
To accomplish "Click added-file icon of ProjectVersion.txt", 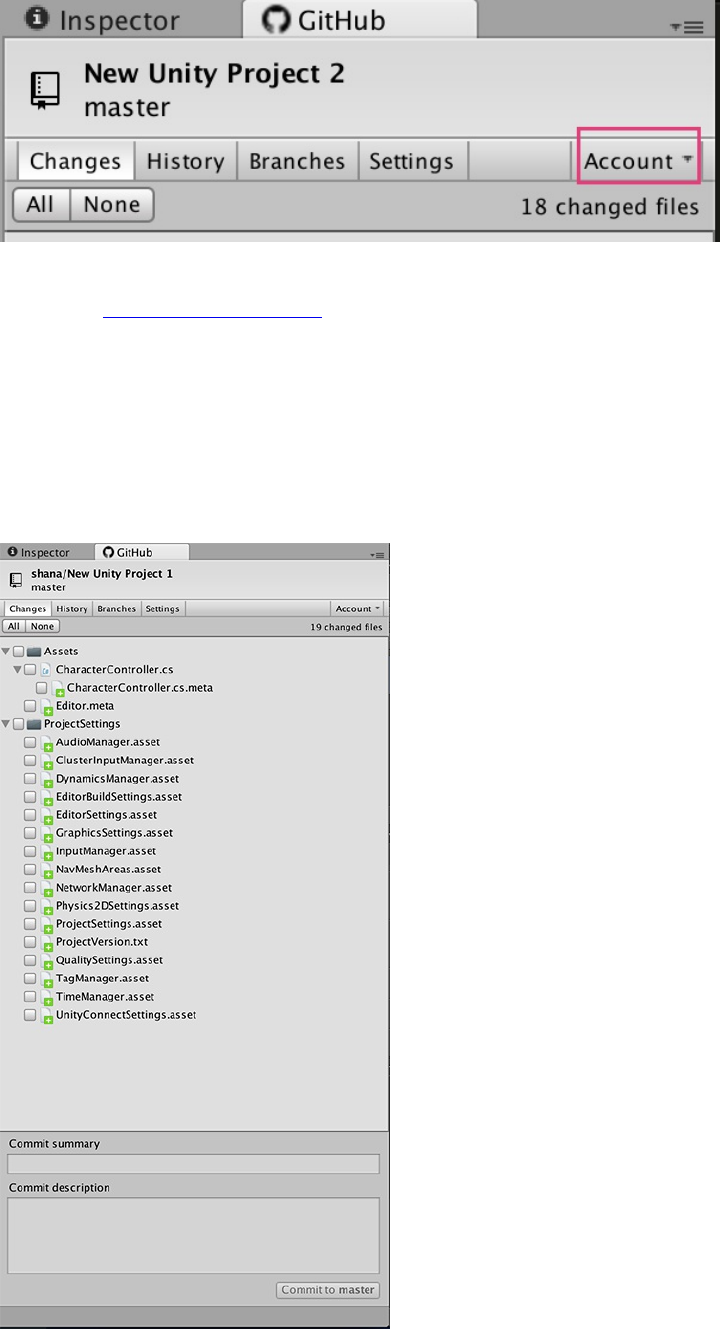I will pos(47,943).
